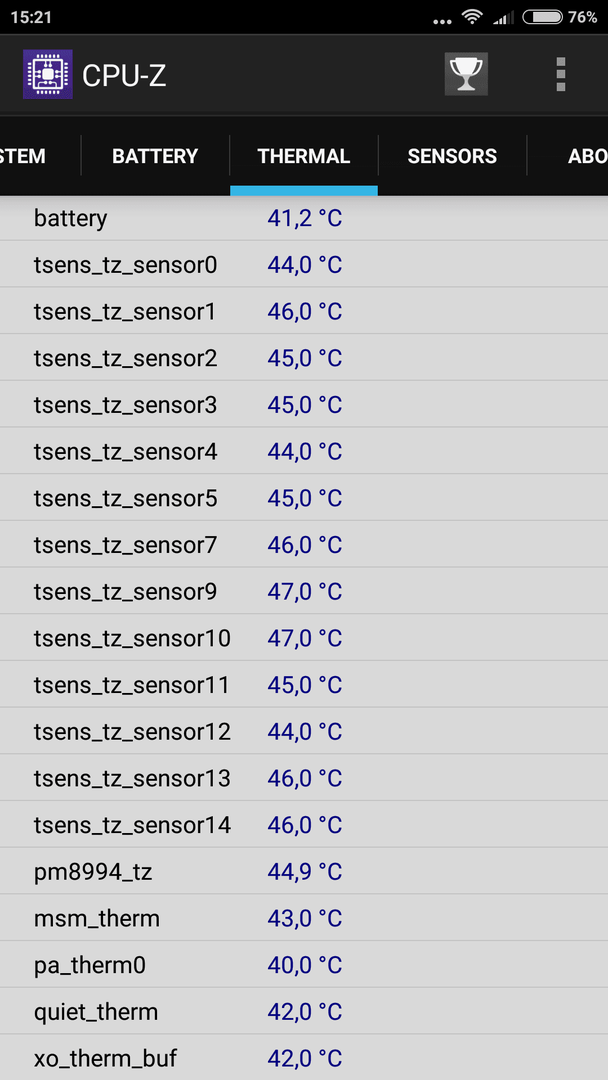Open the trophy validation icon
The width and height of the screenshot is (608, 1080).
pos(466,74)
